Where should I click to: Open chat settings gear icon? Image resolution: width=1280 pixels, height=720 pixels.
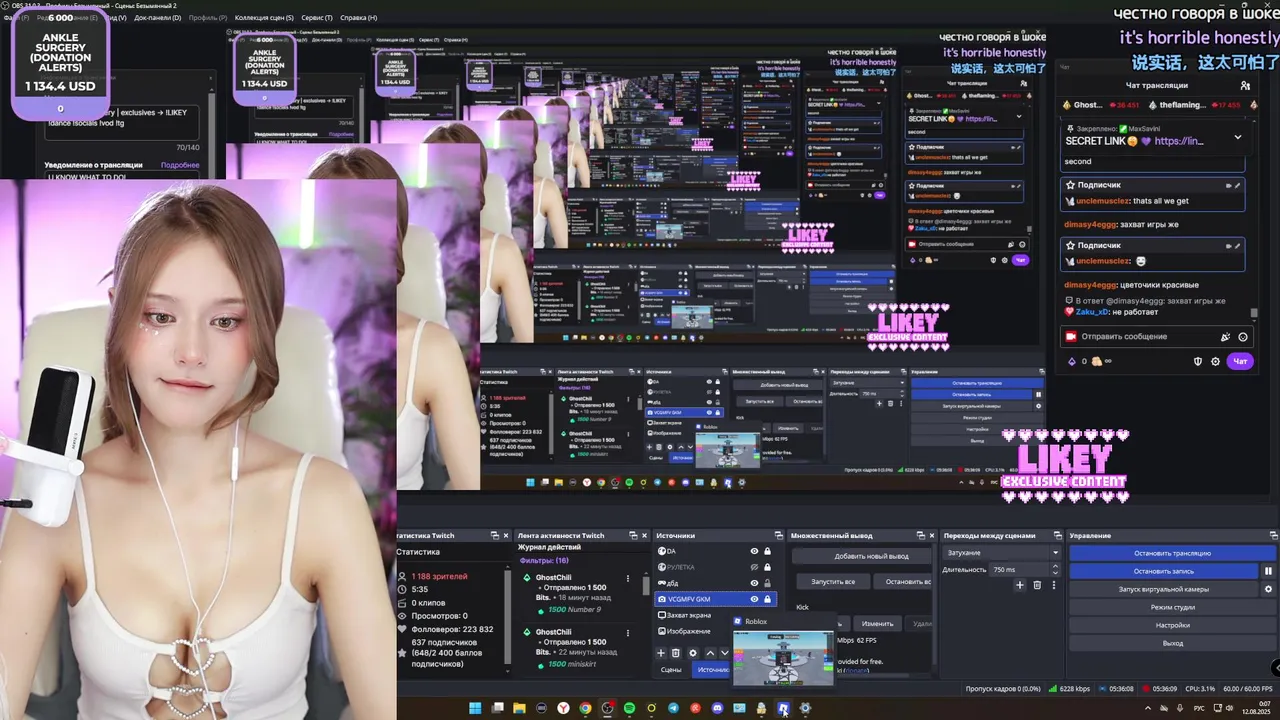[1215, 361]
